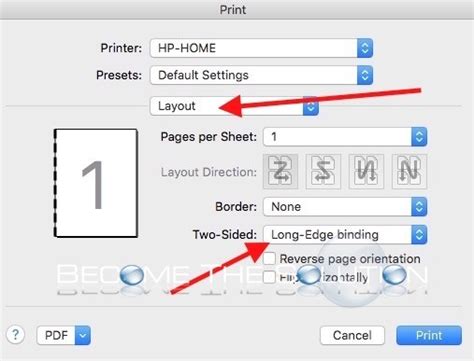Open the Pages per Sheet dropdown
The image size is (474, 361).
345,137
